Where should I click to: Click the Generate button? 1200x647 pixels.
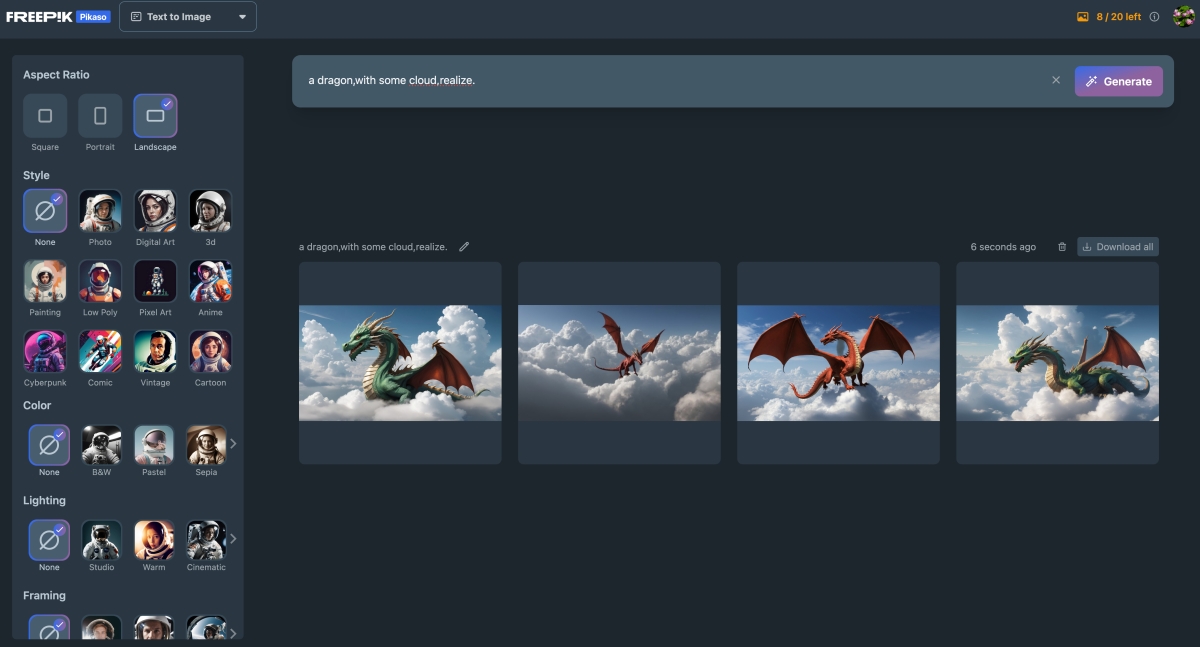(x=1119, y=82)
